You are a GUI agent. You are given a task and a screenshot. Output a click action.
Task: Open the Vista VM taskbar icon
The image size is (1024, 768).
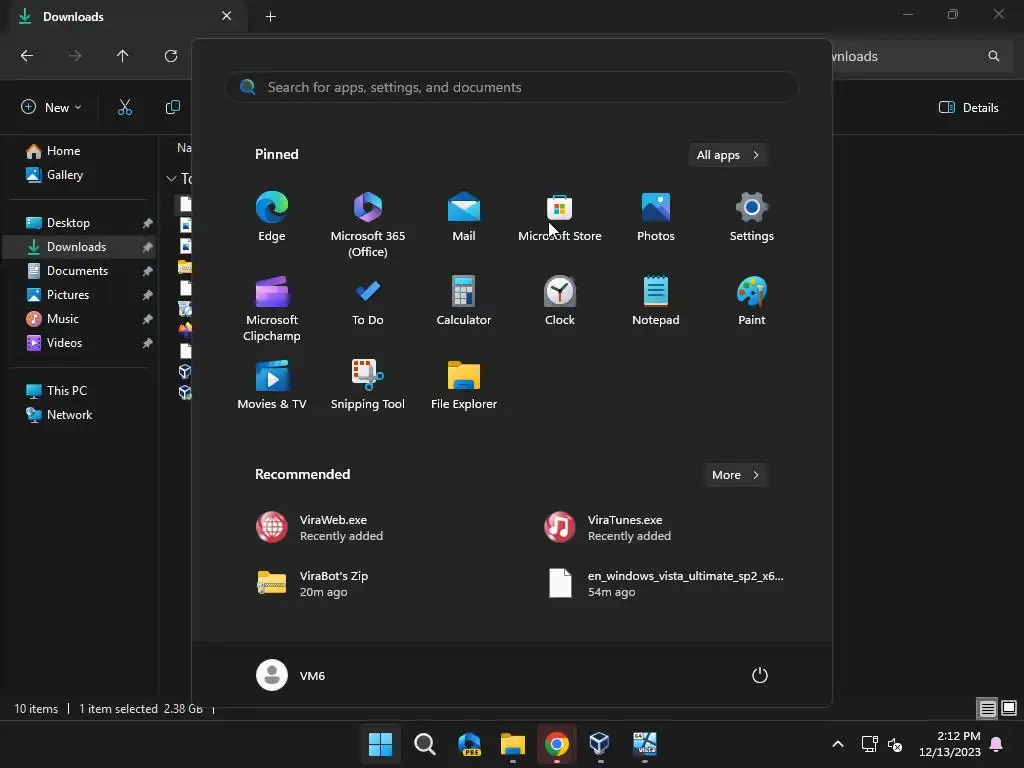[644, 744]
